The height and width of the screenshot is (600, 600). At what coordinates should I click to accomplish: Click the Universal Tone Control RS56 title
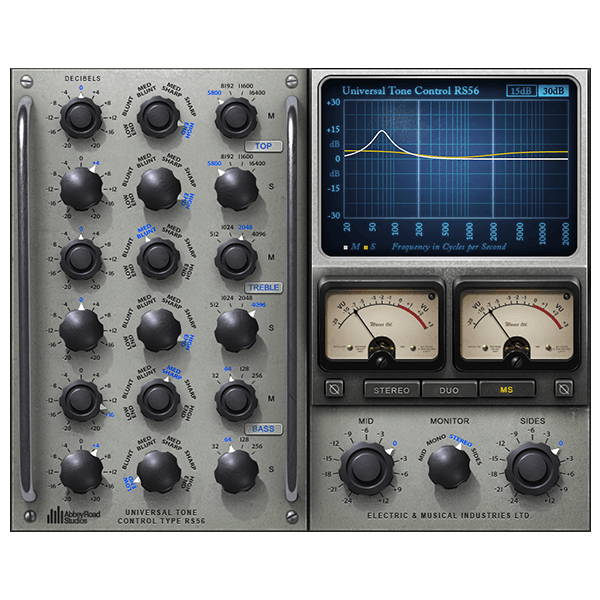pos(410,91)
